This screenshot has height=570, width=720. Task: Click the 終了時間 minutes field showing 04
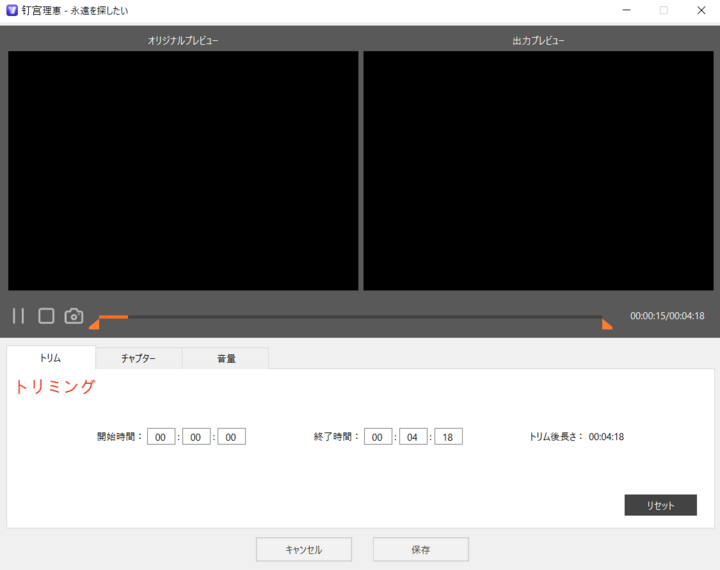(413, 437)
